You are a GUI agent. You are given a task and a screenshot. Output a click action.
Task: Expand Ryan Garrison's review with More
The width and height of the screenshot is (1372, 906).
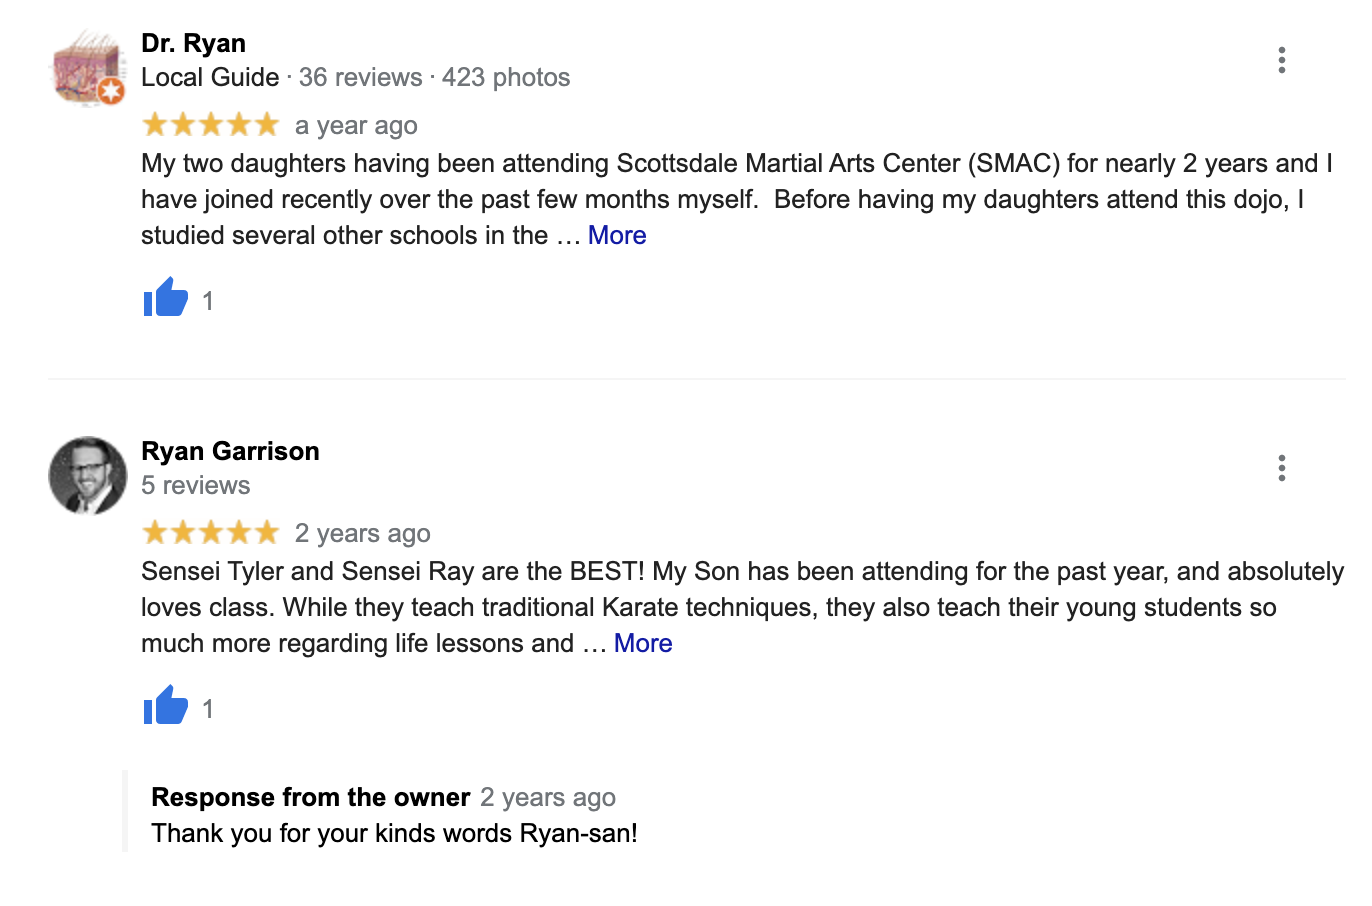(x=643, y=643)
